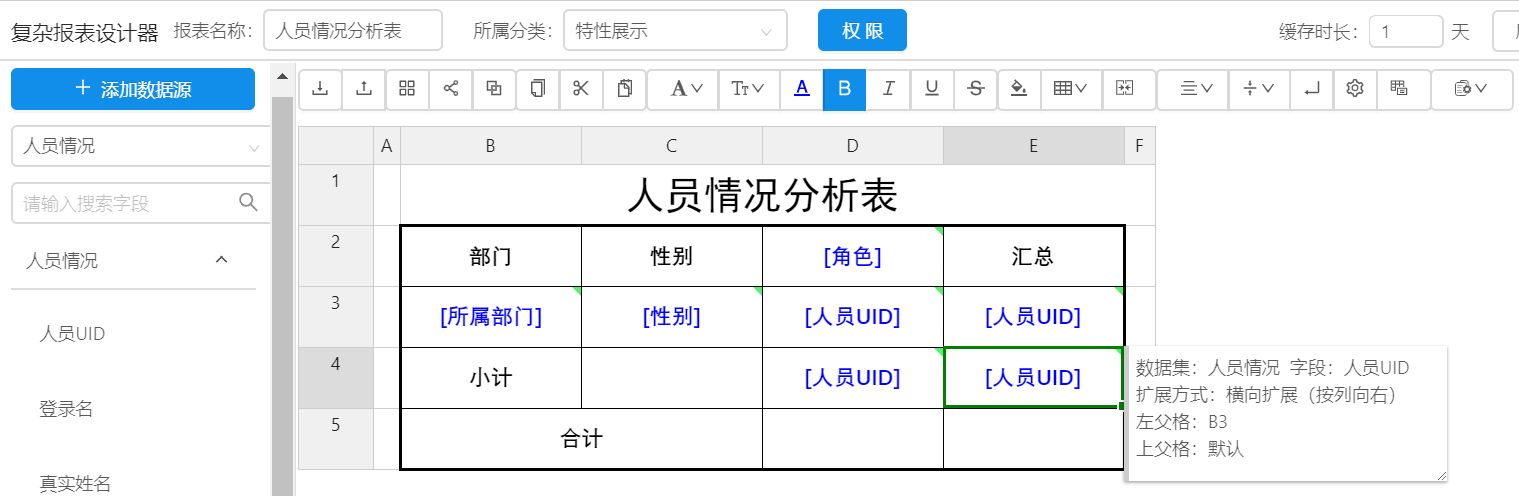Open the 人员情况 dataset dropdown
This screenshot has width=1519, height=496.
[x=140, y=147]
